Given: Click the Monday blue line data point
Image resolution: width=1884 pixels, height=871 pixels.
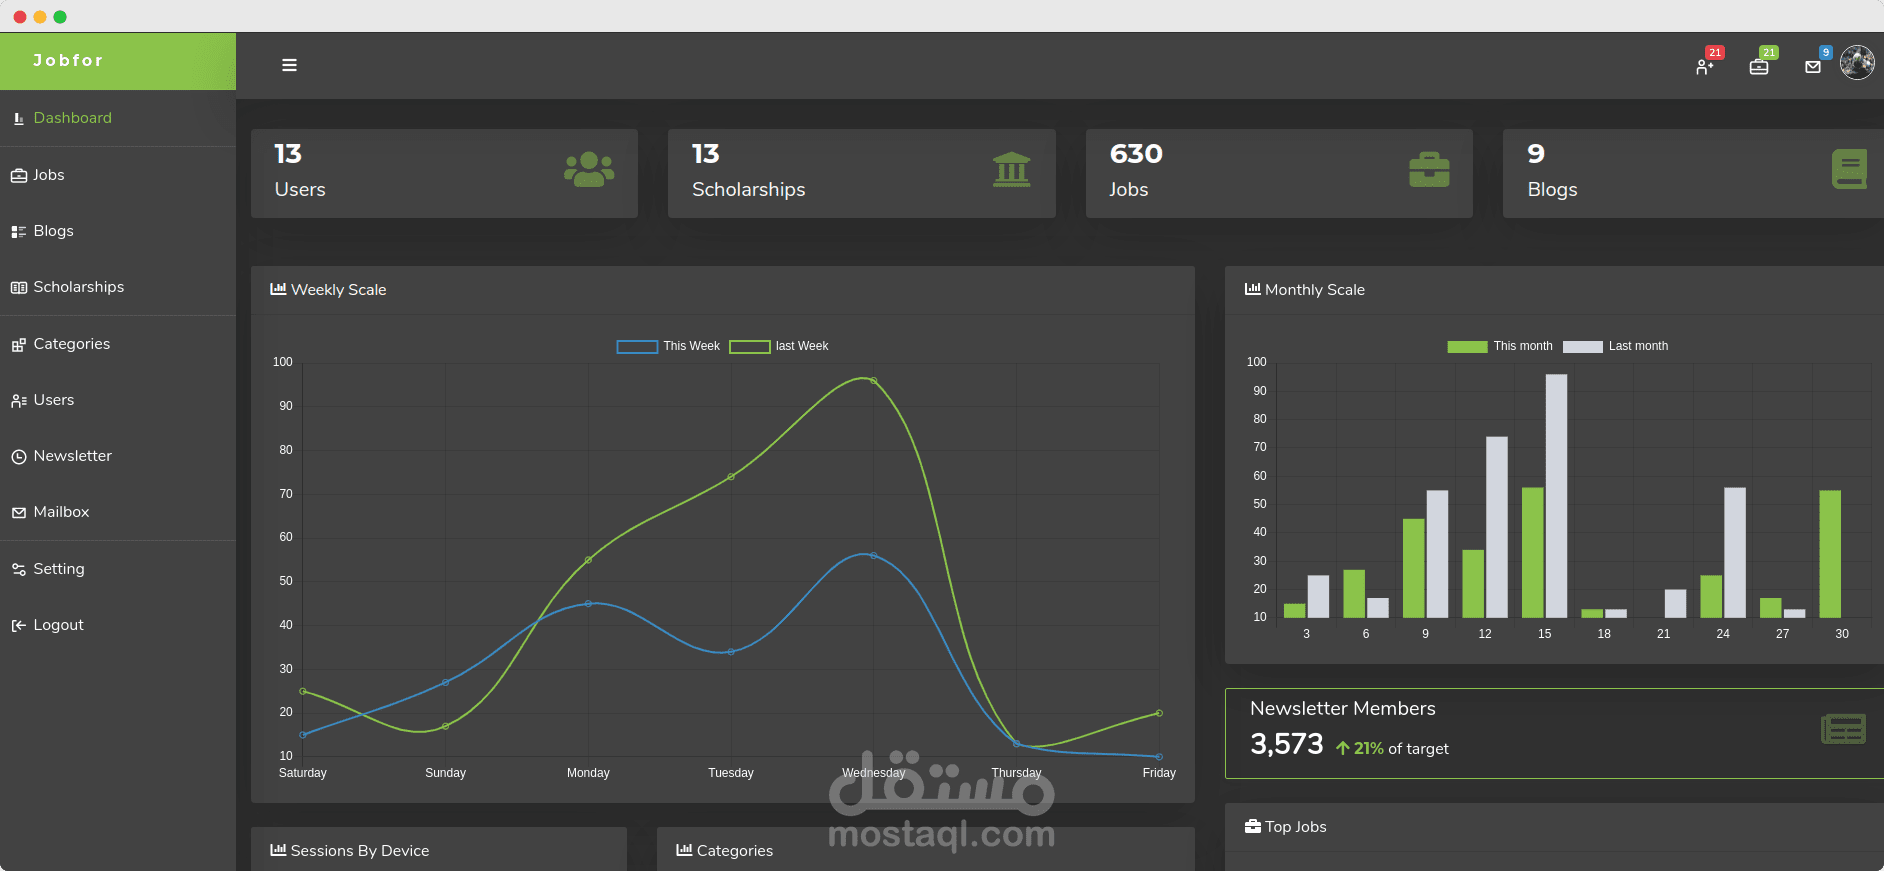Looking at the screenshot, I should 588,604.
